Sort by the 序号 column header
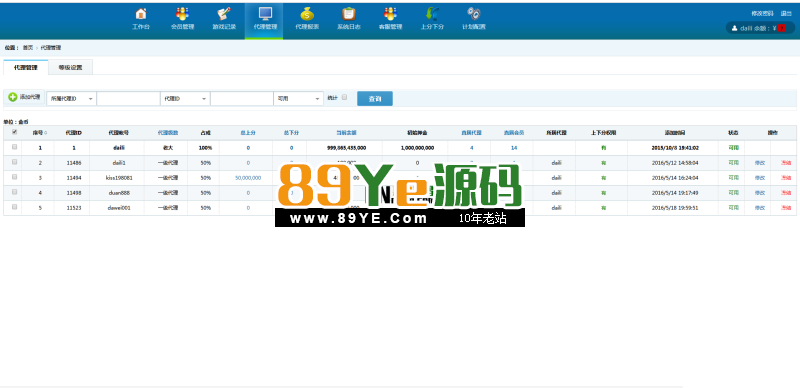 tap(39, 133)
